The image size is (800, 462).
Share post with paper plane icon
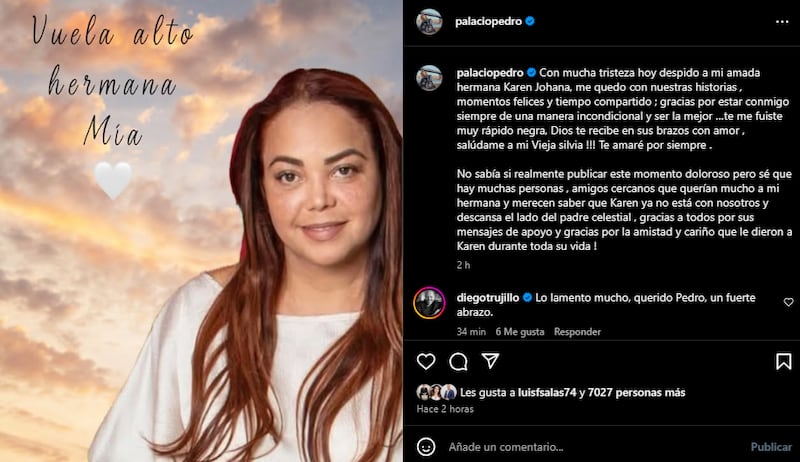490,361
